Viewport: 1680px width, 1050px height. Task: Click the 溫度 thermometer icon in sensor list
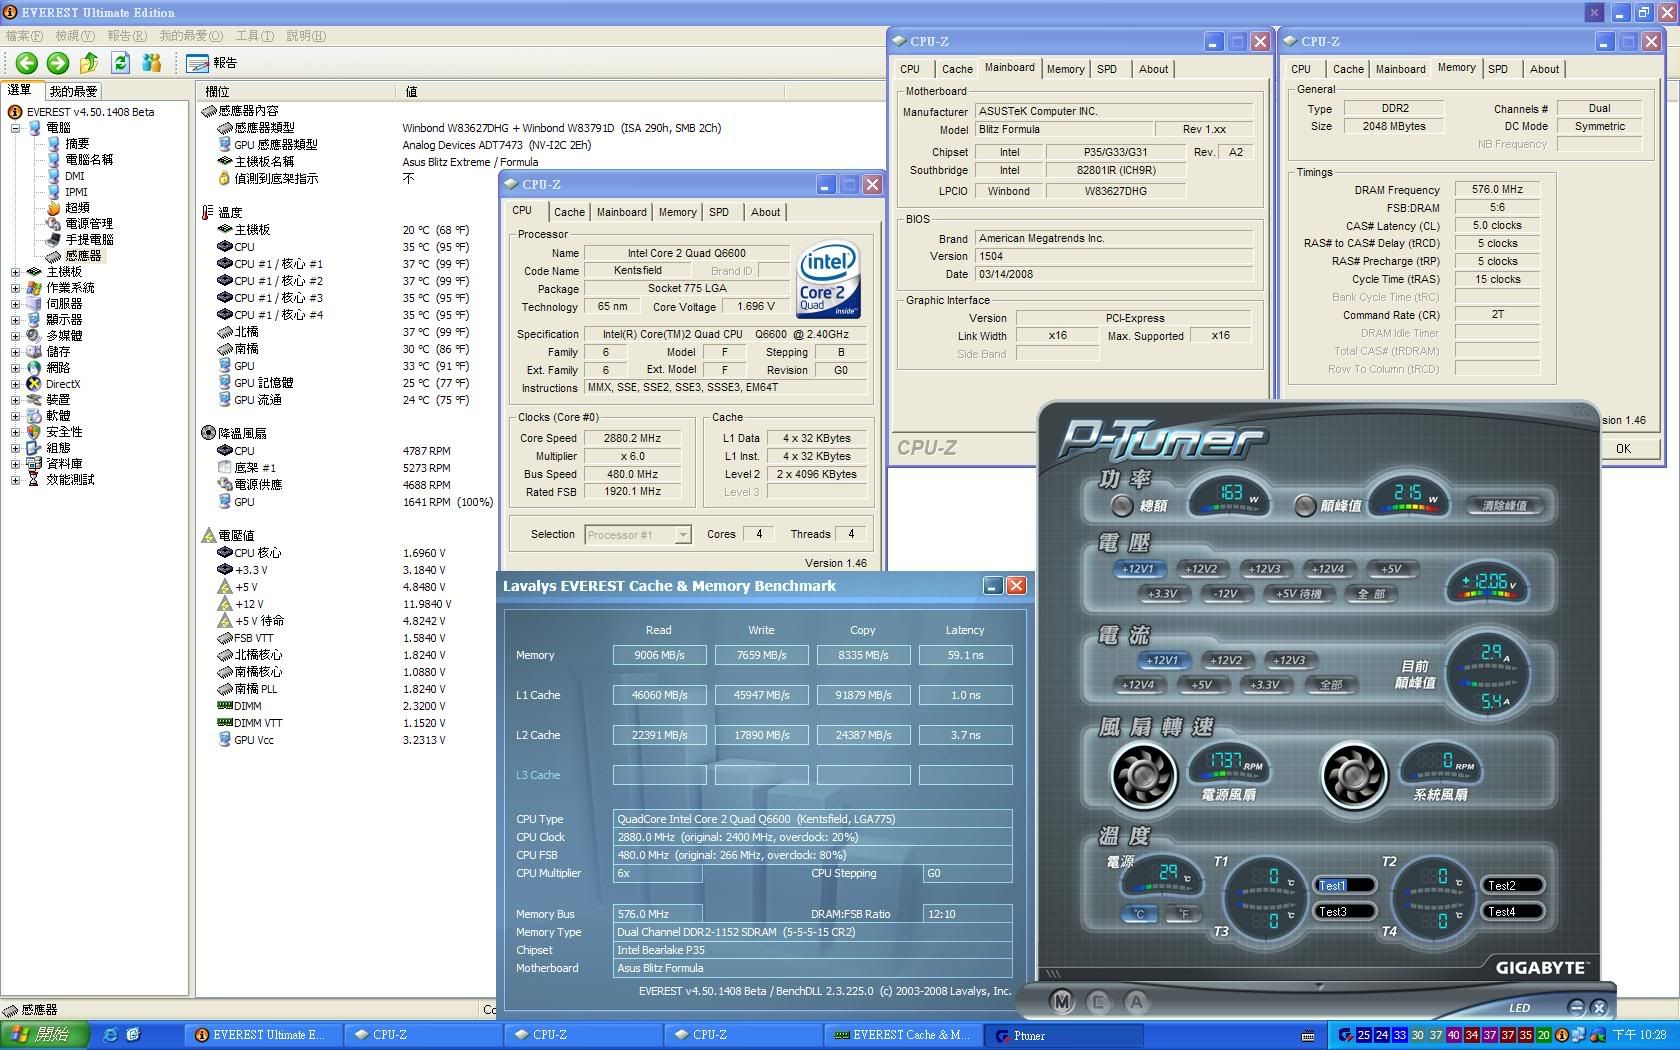click(208, 212)
